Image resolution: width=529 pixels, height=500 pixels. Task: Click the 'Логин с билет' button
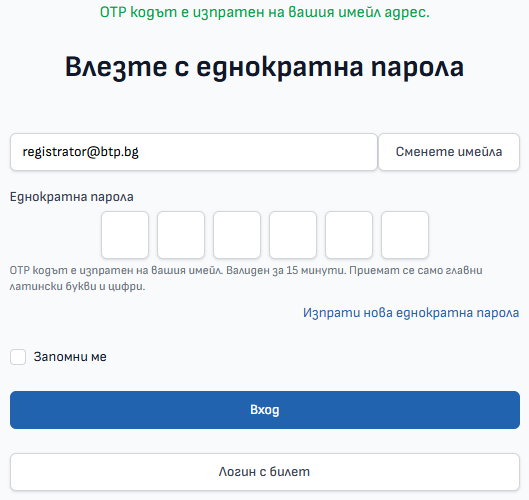[x=265, y=472]
